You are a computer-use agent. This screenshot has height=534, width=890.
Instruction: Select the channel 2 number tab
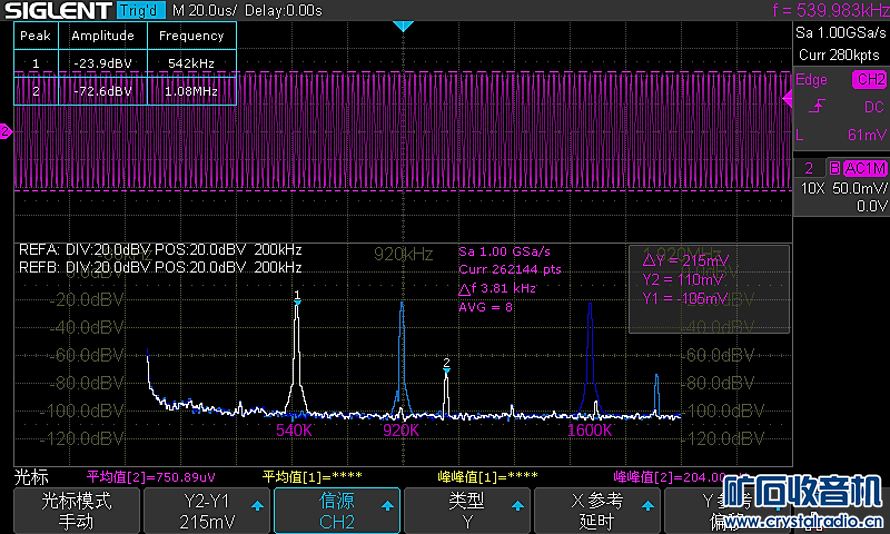click(x=807, y=167)
